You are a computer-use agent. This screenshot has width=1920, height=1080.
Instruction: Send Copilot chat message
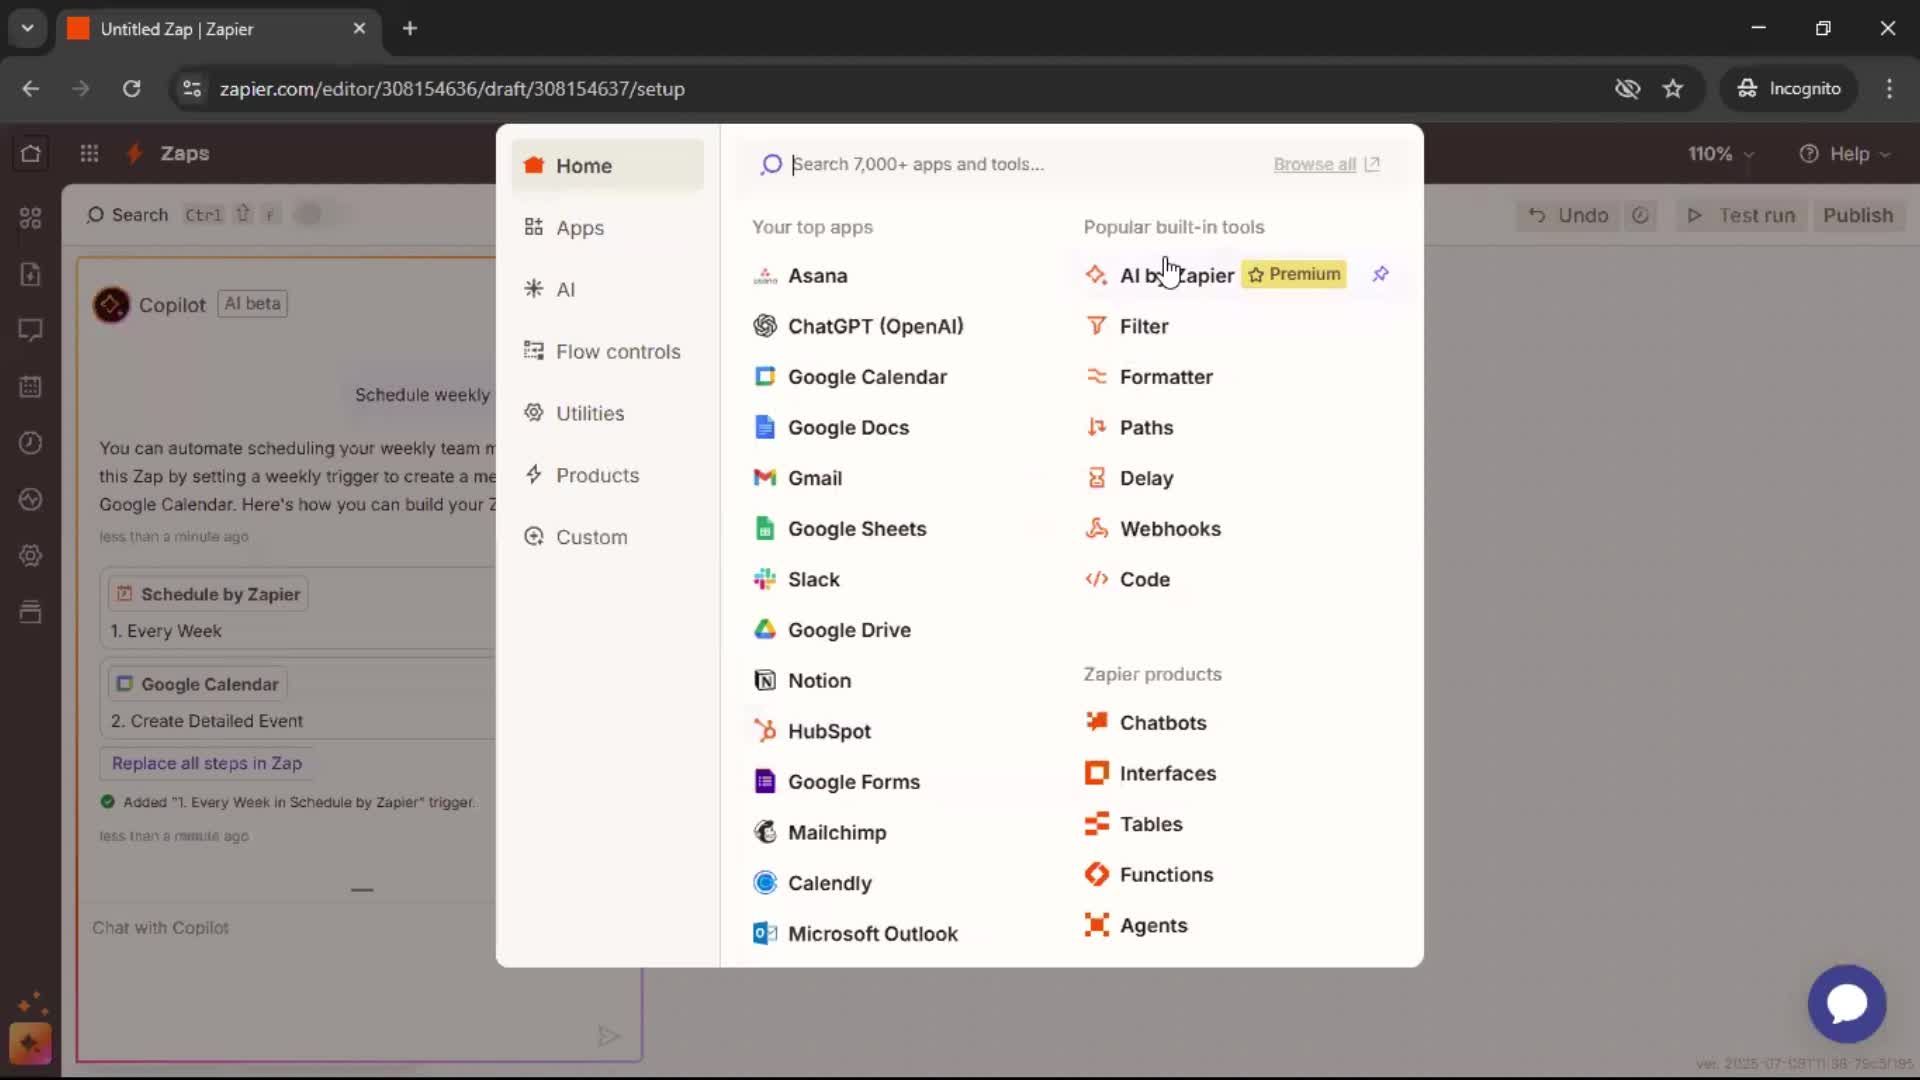(609, 1035)
